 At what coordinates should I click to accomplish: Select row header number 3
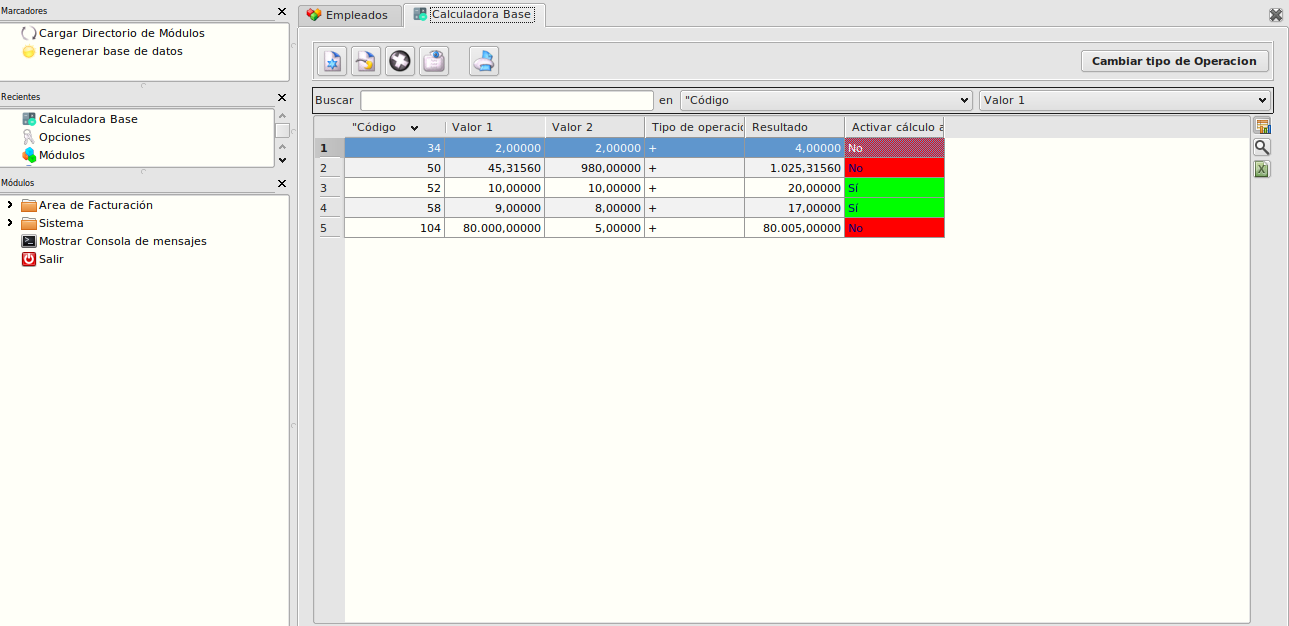pyautogui.click(x=330, y=188)
